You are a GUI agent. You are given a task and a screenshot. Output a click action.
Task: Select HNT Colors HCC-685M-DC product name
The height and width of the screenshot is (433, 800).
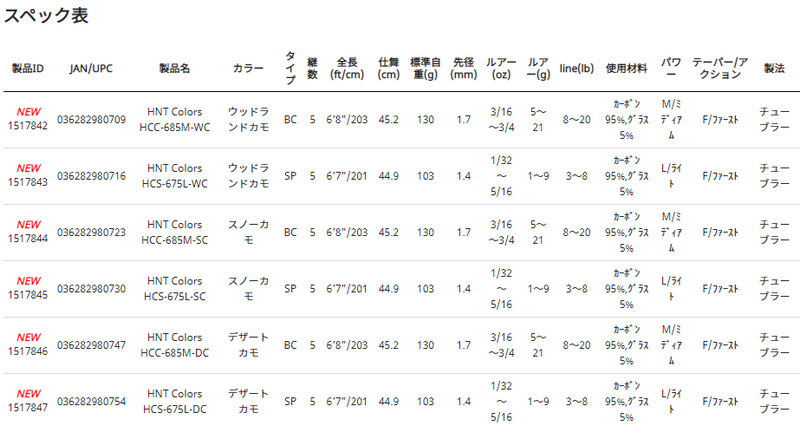coord(174,345)
